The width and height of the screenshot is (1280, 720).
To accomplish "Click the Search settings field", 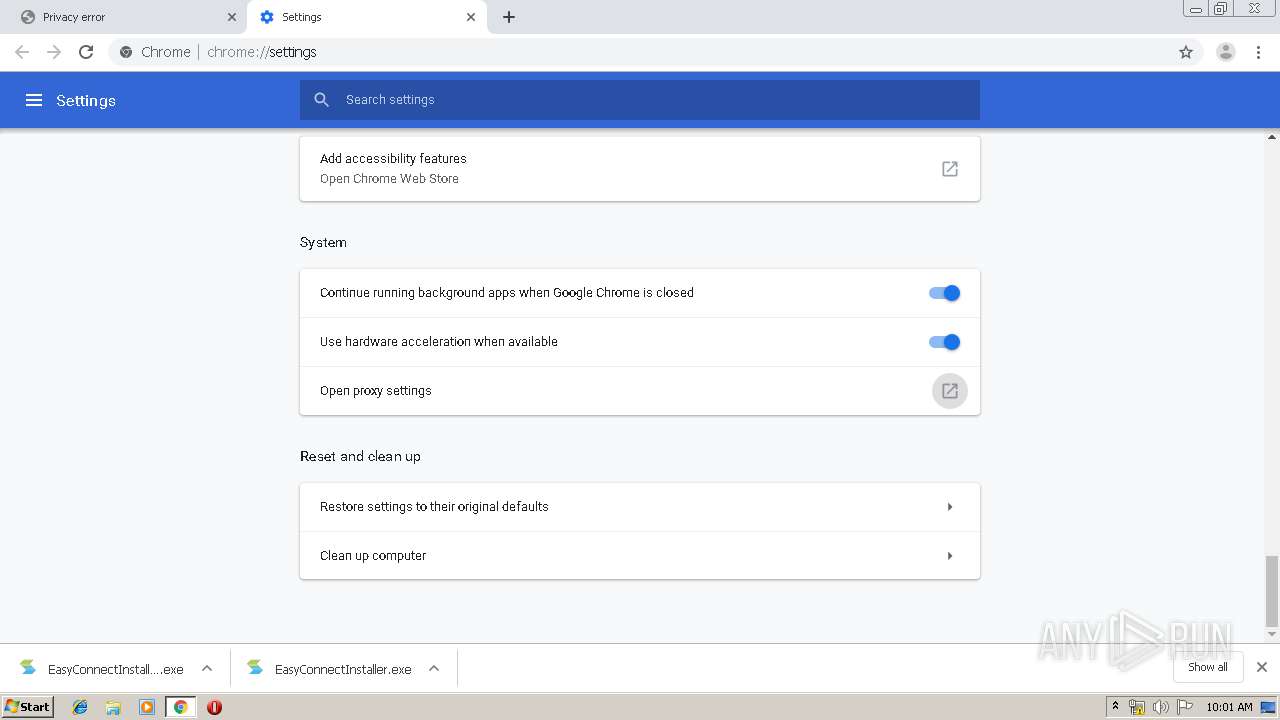I will click(640, 100).
